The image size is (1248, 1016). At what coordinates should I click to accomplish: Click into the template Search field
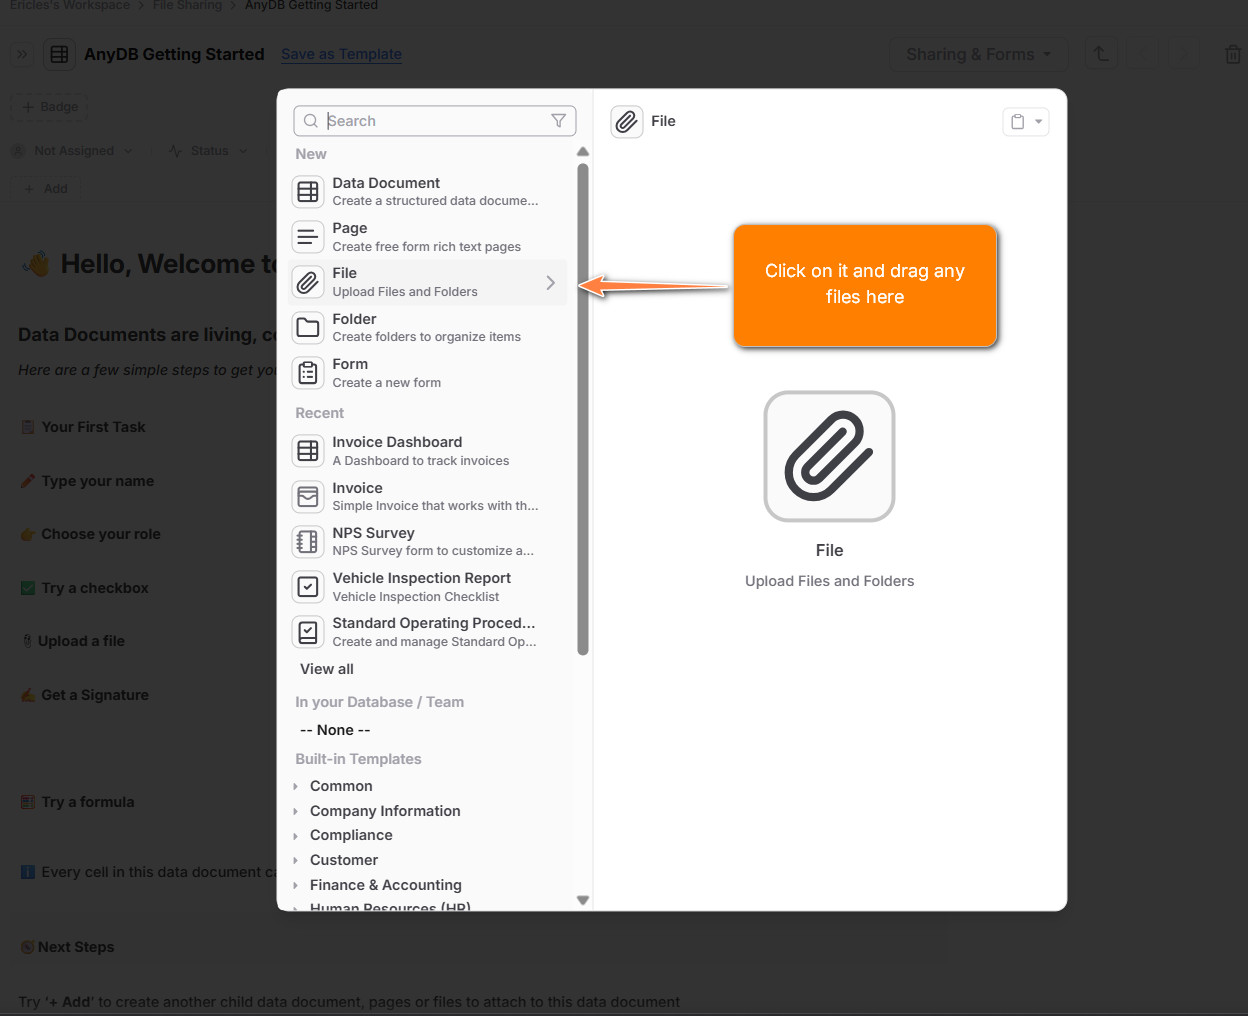[435, 121]
